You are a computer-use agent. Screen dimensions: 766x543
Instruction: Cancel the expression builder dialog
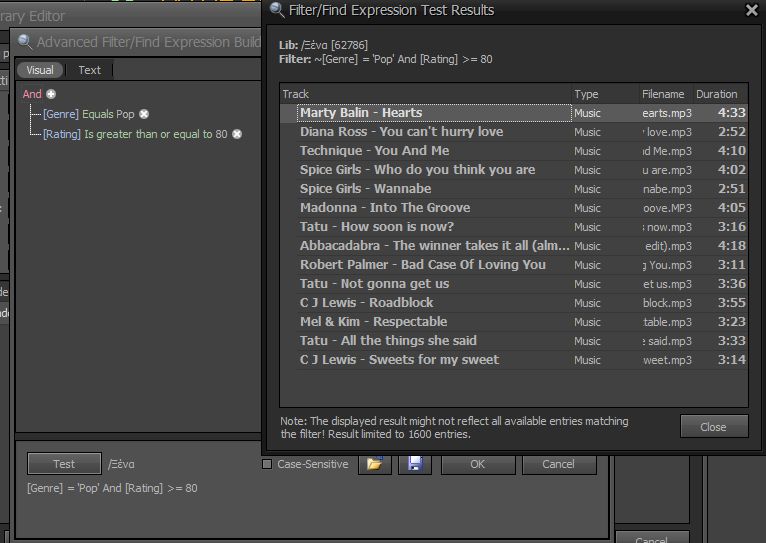[x=558, y=464]
